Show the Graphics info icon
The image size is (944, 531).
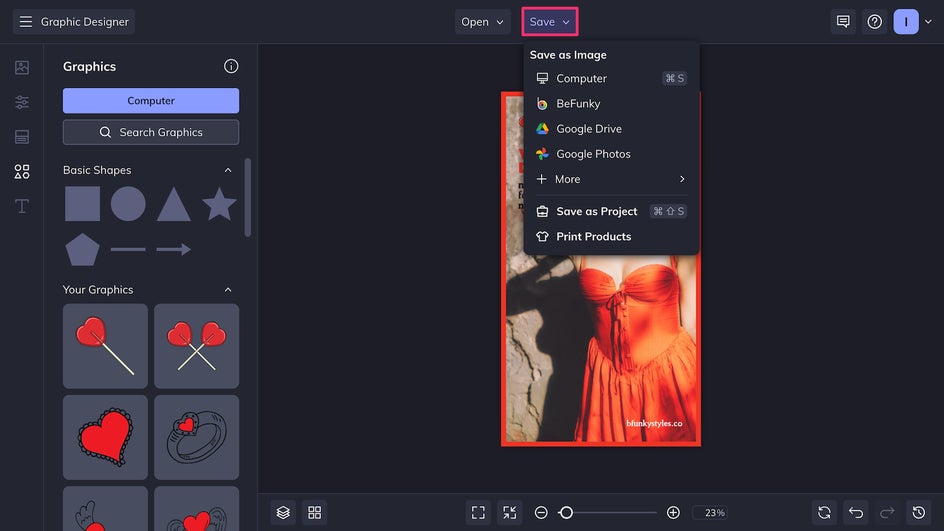[x=231, y=67]
